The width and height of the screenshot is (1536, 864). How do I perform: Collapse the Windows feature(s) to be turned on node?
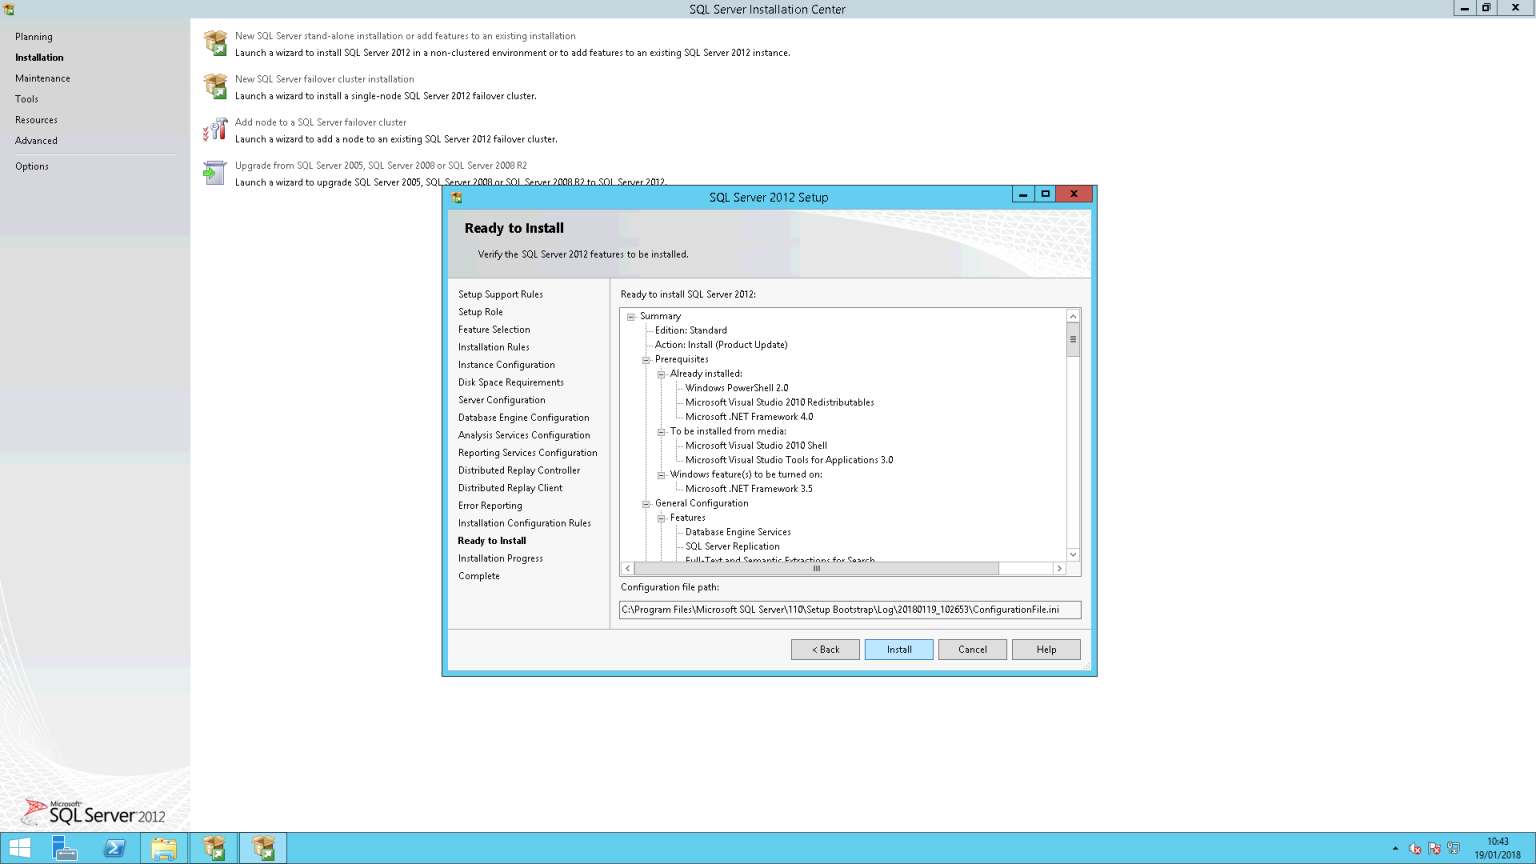pos(661,475)
